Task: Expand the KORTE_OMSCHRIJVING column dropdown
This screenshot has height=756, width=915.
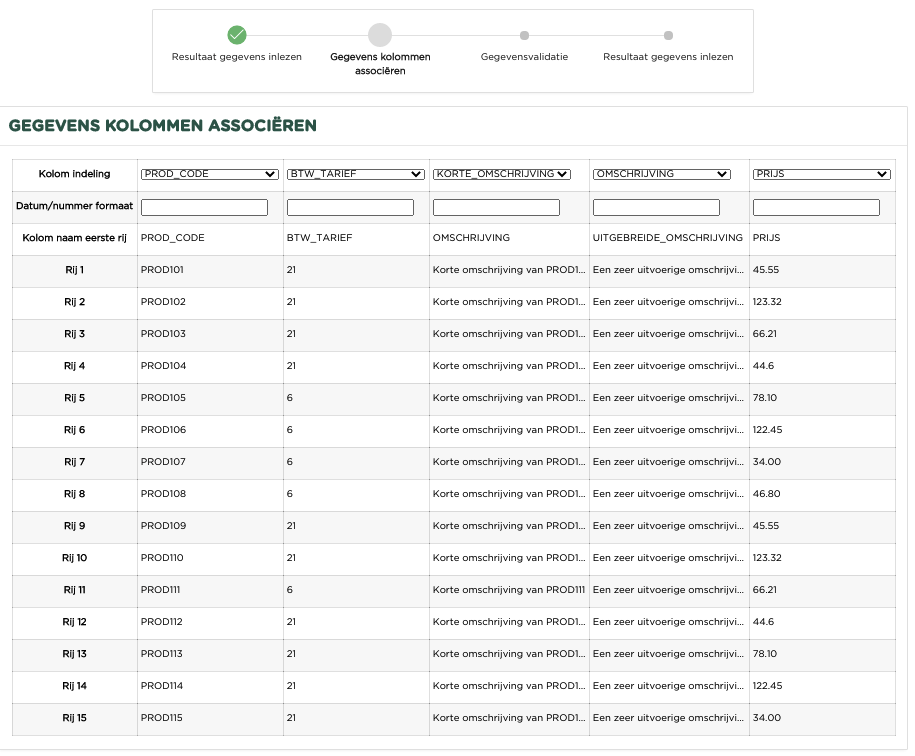Action: click(x=501, y=174)
